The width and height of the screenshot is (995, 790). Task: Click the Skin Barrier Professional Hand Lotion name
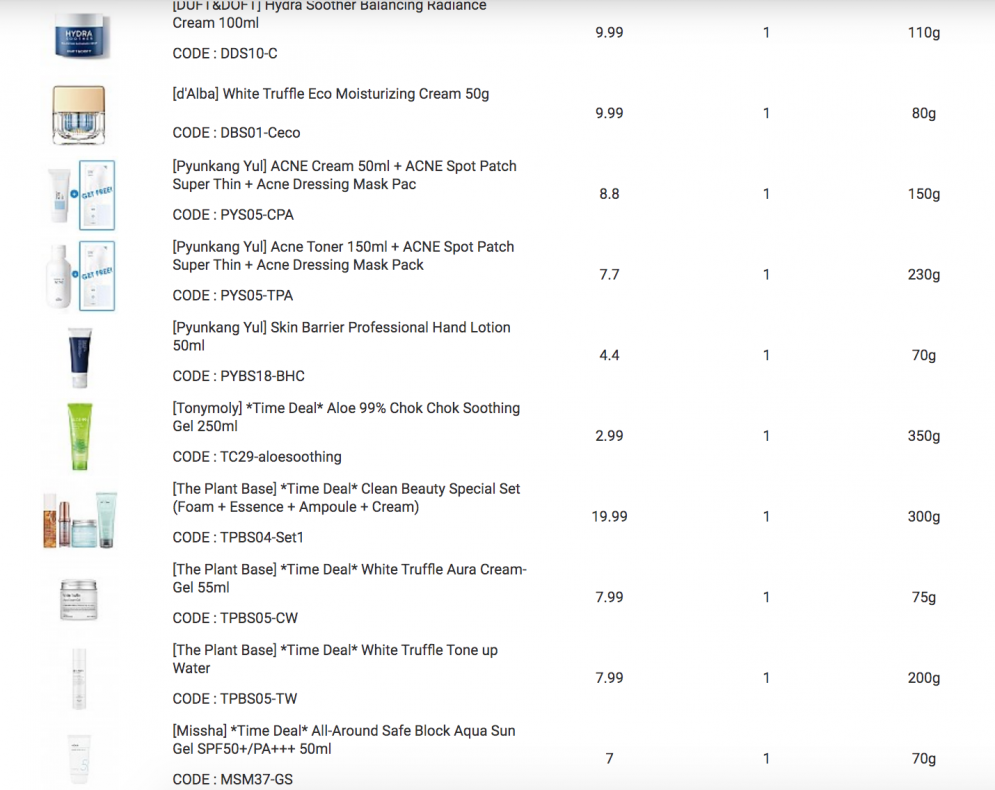(341, 336)
